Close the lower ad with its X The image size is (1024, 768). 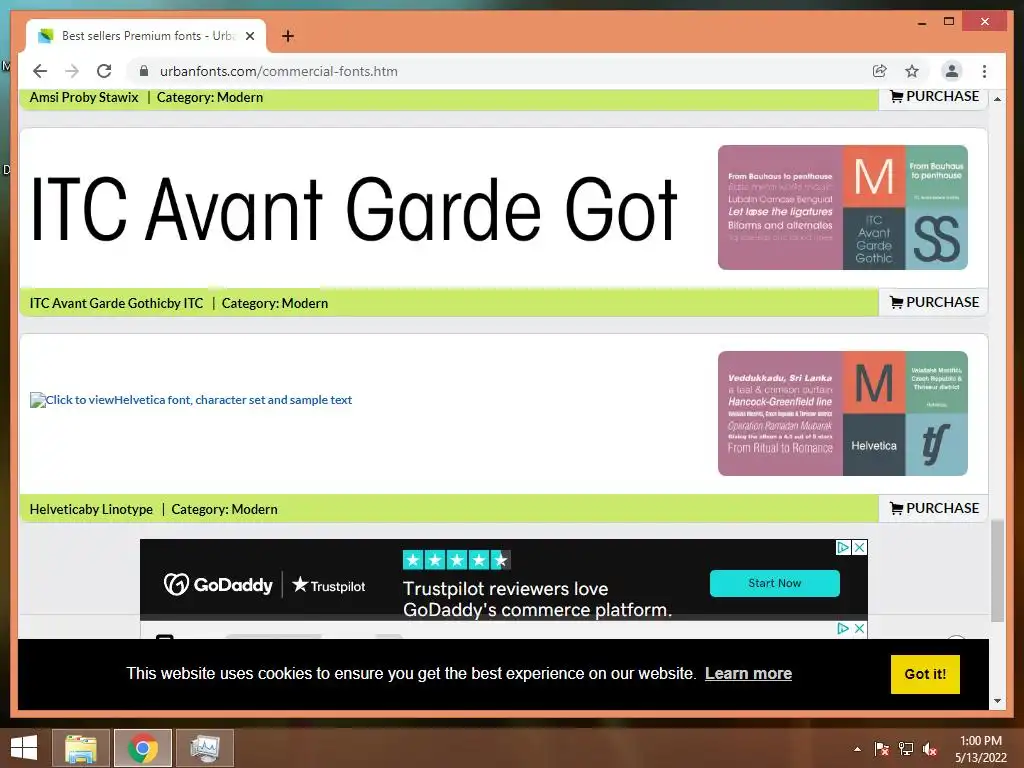[860, 628]
